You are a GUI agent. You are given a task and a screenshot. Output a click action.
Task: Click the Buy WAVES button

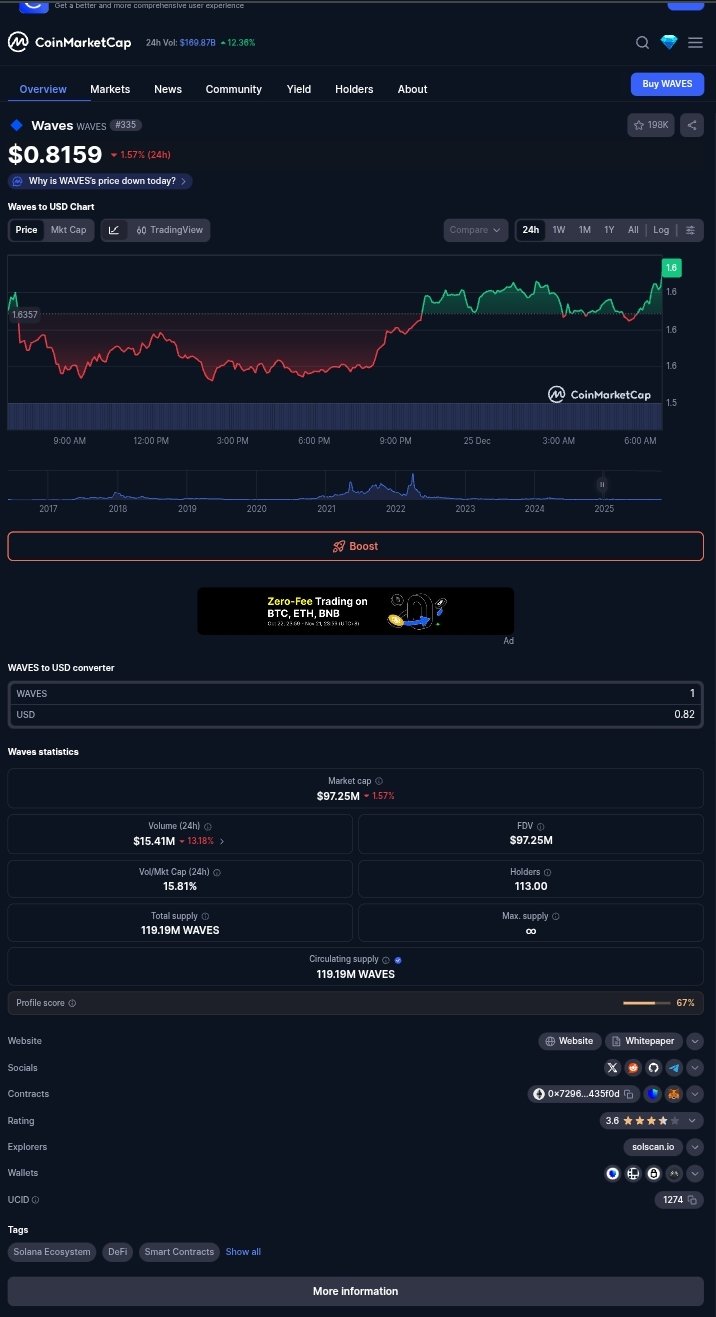click(x=666, y=84)
